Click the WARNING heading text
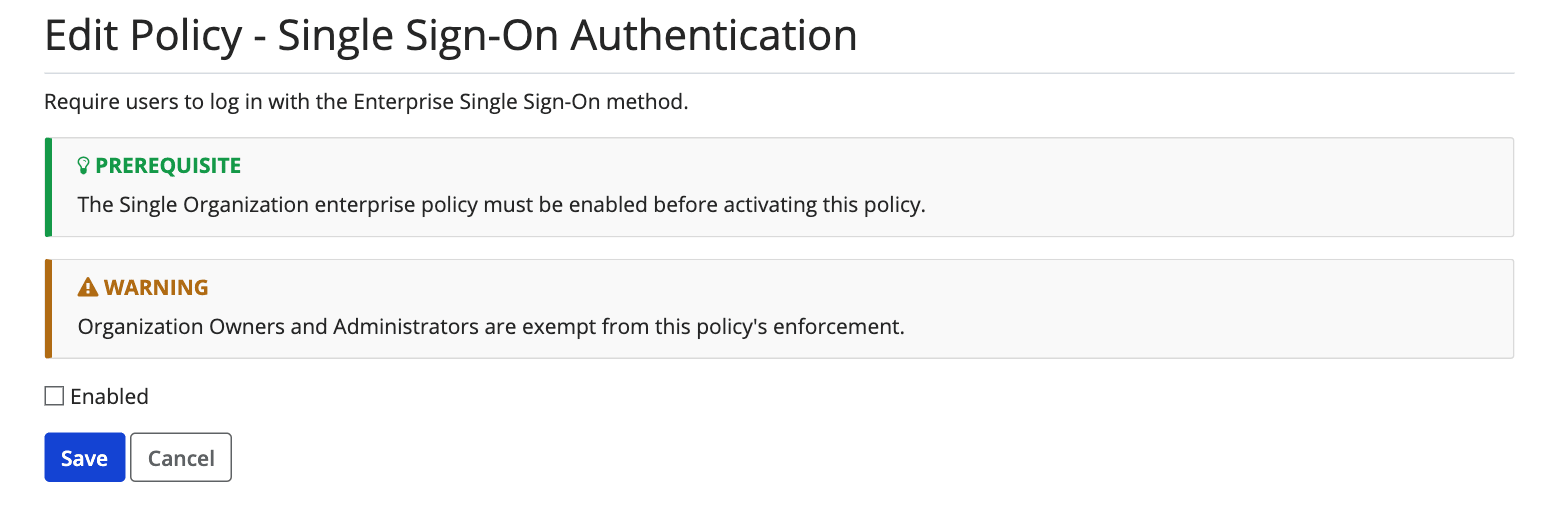 click(x=156, y=288)
